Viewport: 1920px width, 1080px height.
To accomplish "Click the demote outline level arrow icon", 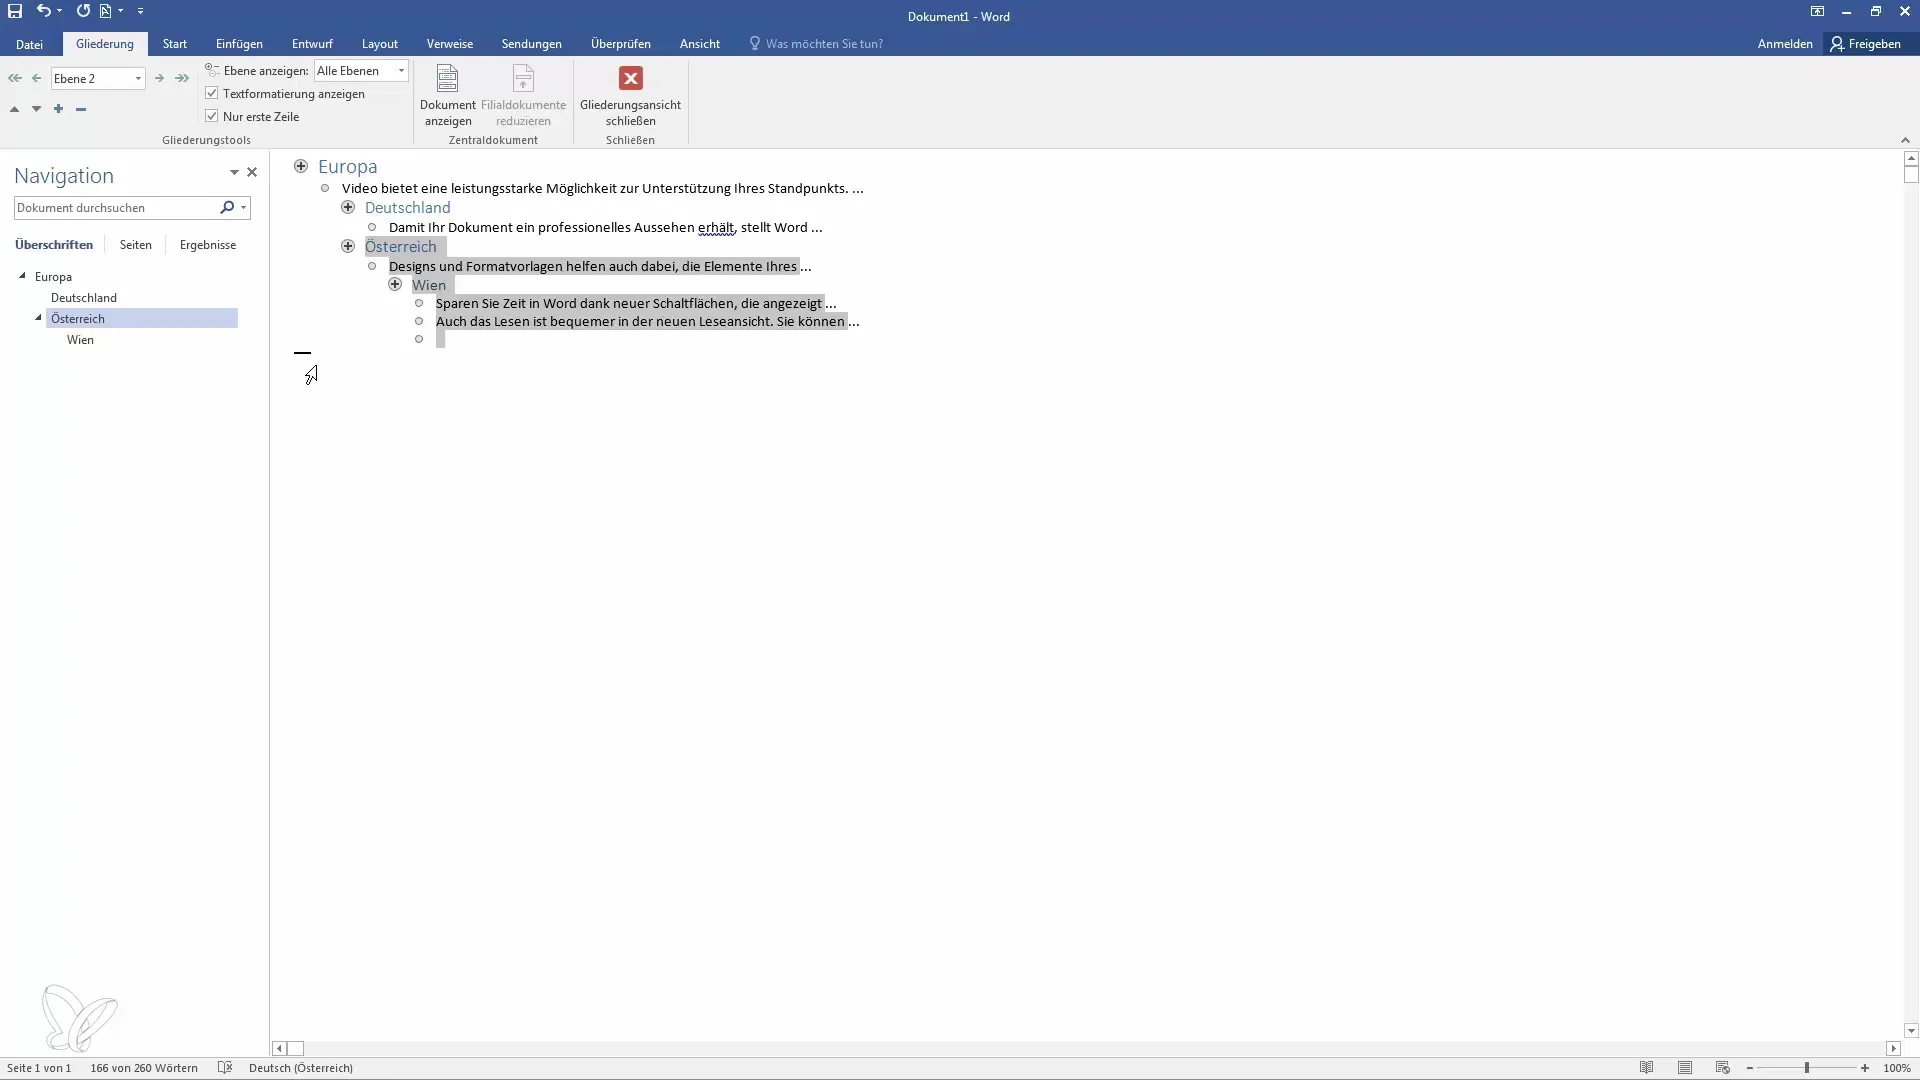I will [x=158, y=78].
